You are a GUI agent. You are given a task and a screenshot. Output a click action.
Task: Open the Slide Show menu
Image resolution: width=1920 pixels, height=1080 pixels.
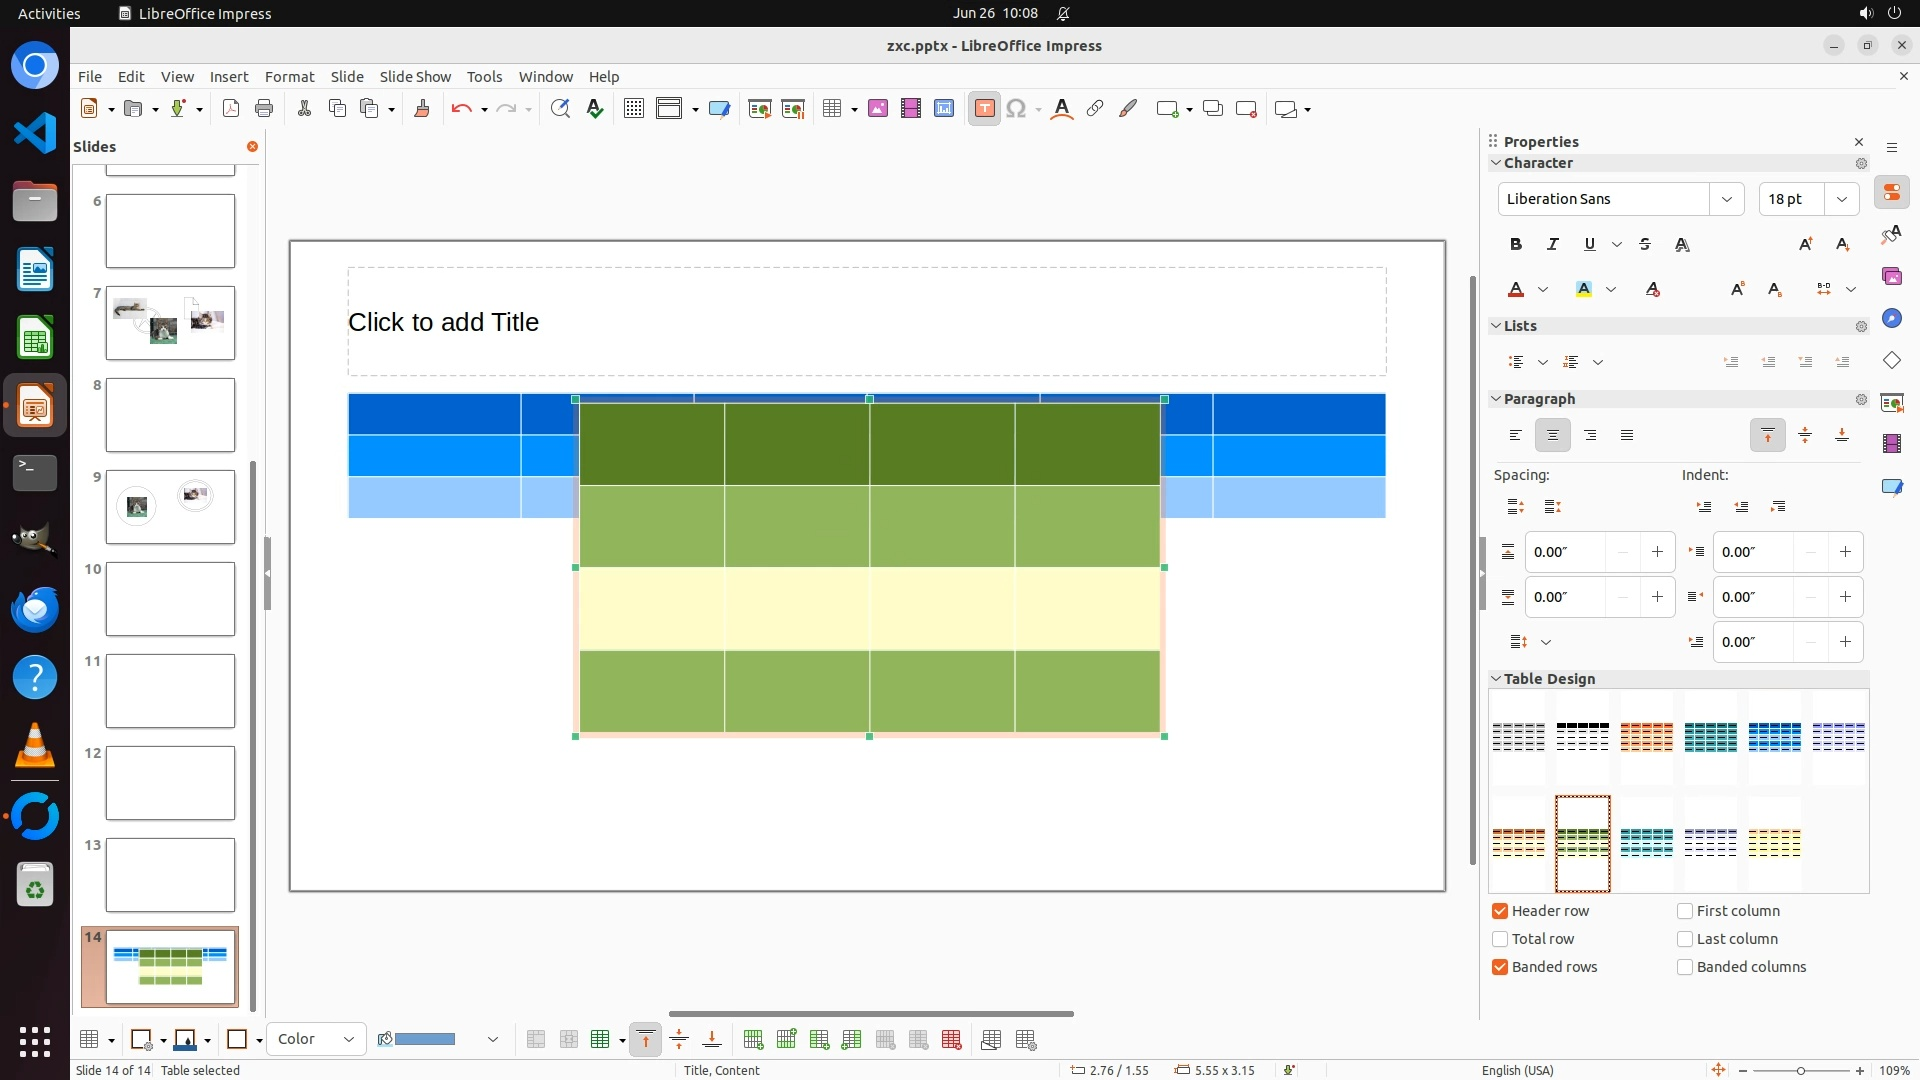click(x=415, y=77)
